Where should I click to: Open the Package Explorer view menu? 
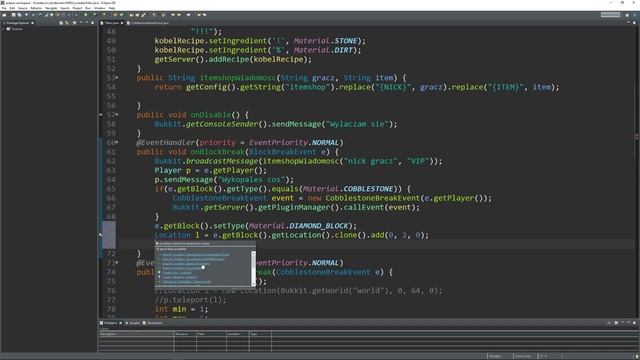[x=80, y=23]
